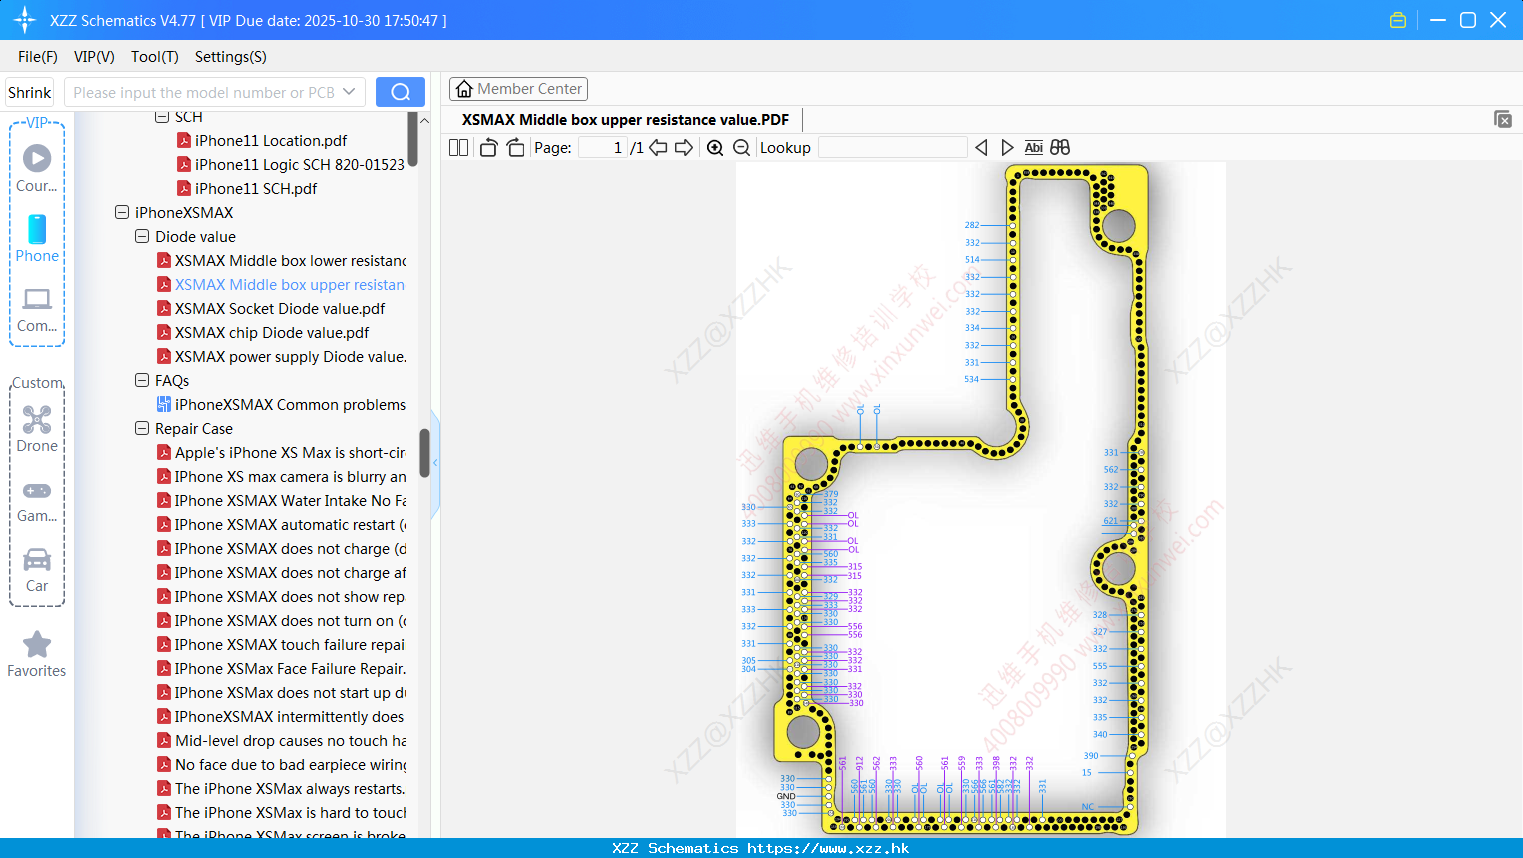This screenshot has width=1523, height=858.
Task: Open No face due to bad earpiece wiring
Action: pos(282,765)
